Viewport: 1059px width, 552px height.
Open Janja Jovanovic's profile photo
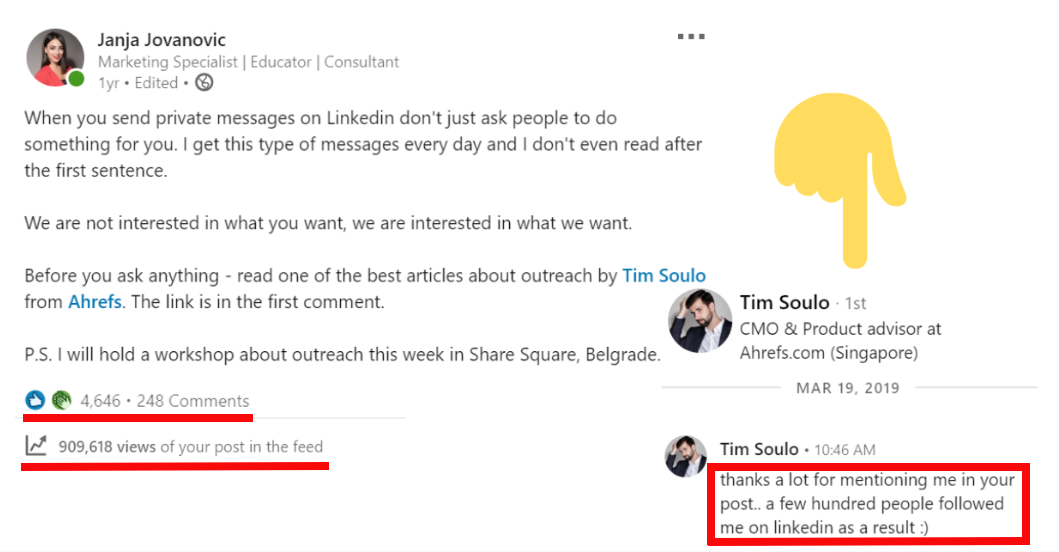54,57
